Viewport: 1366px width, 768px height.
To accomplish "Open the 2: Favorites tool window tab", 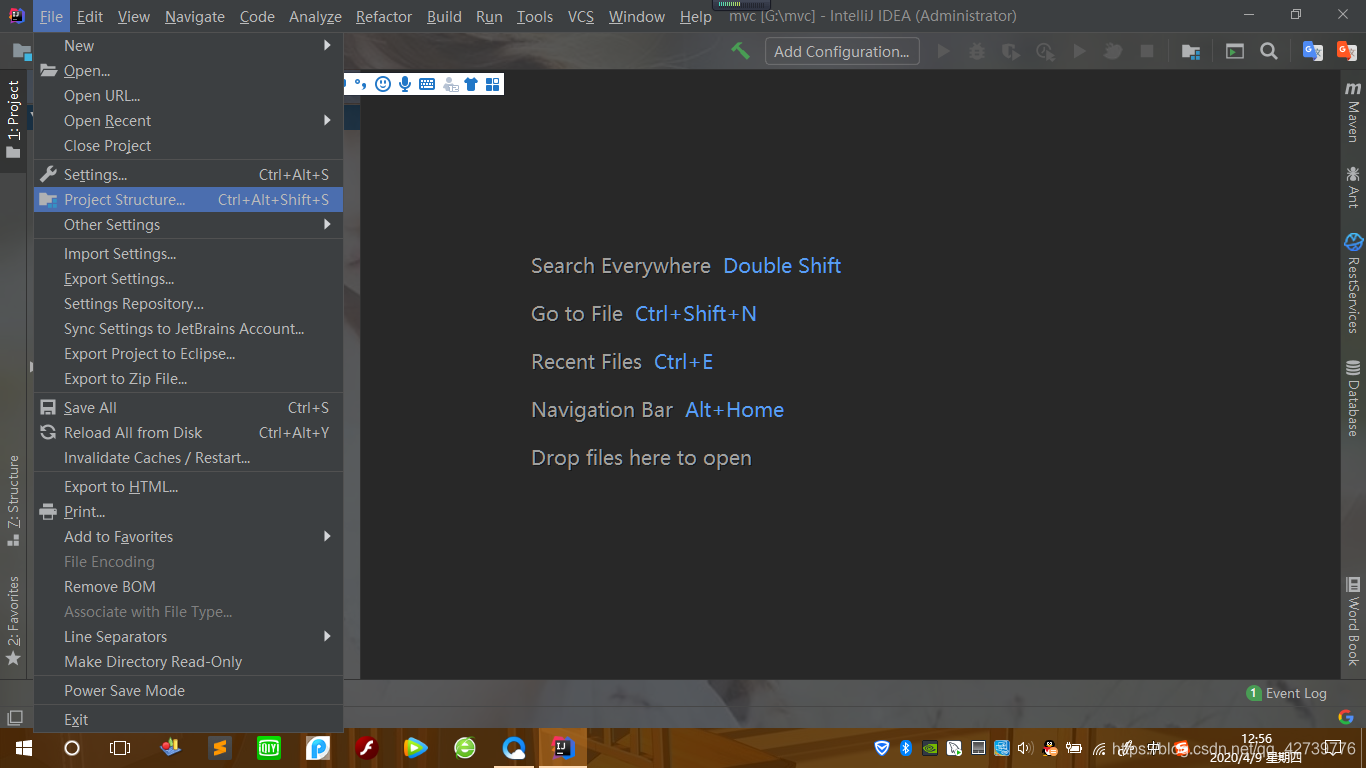I will pos(13,620).
